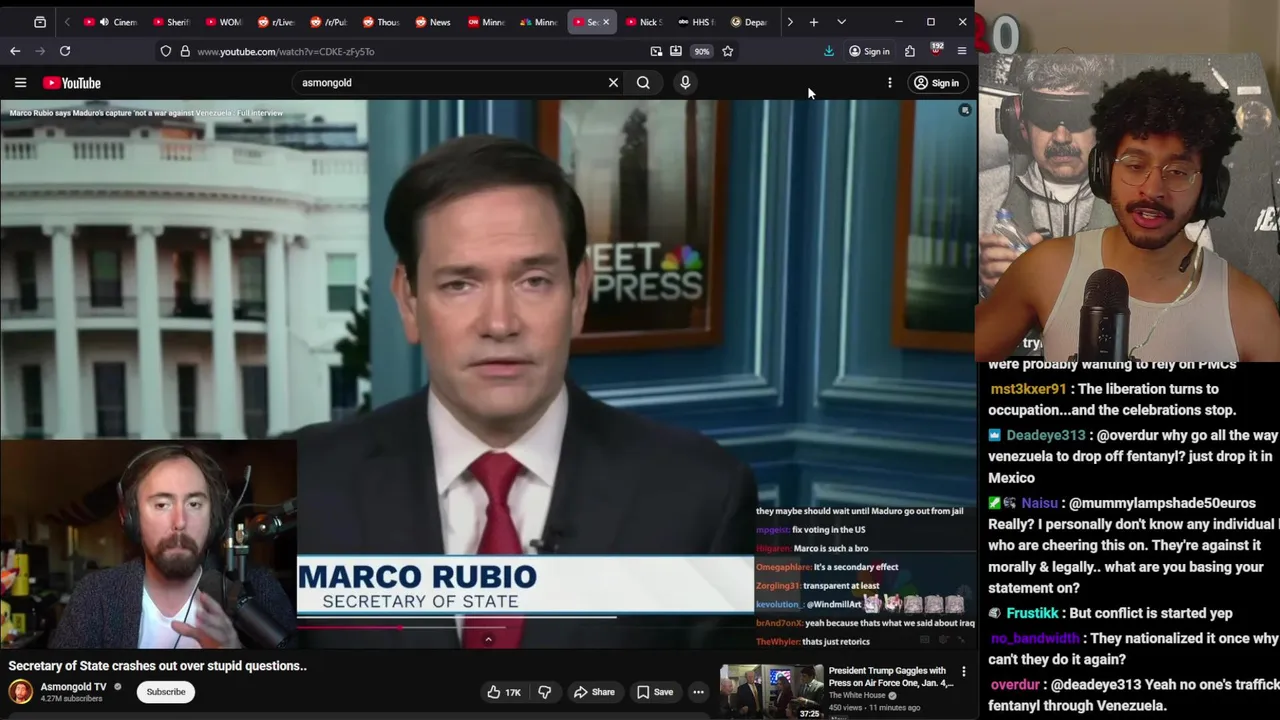Select chat username mst3kxer91
The width and height of the screenshot is (1280, 720).
1027,389
